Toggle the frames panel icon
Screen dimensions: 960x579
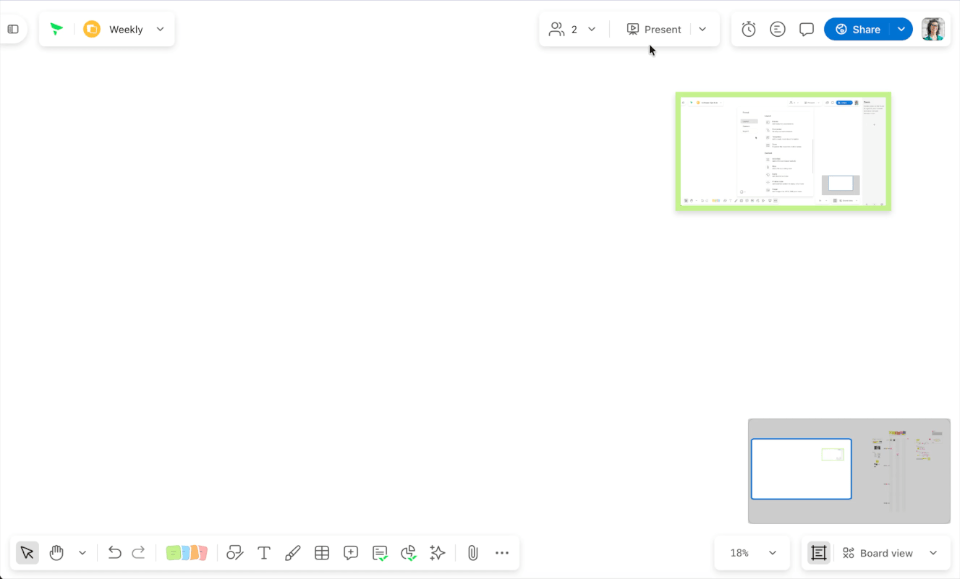819,553
